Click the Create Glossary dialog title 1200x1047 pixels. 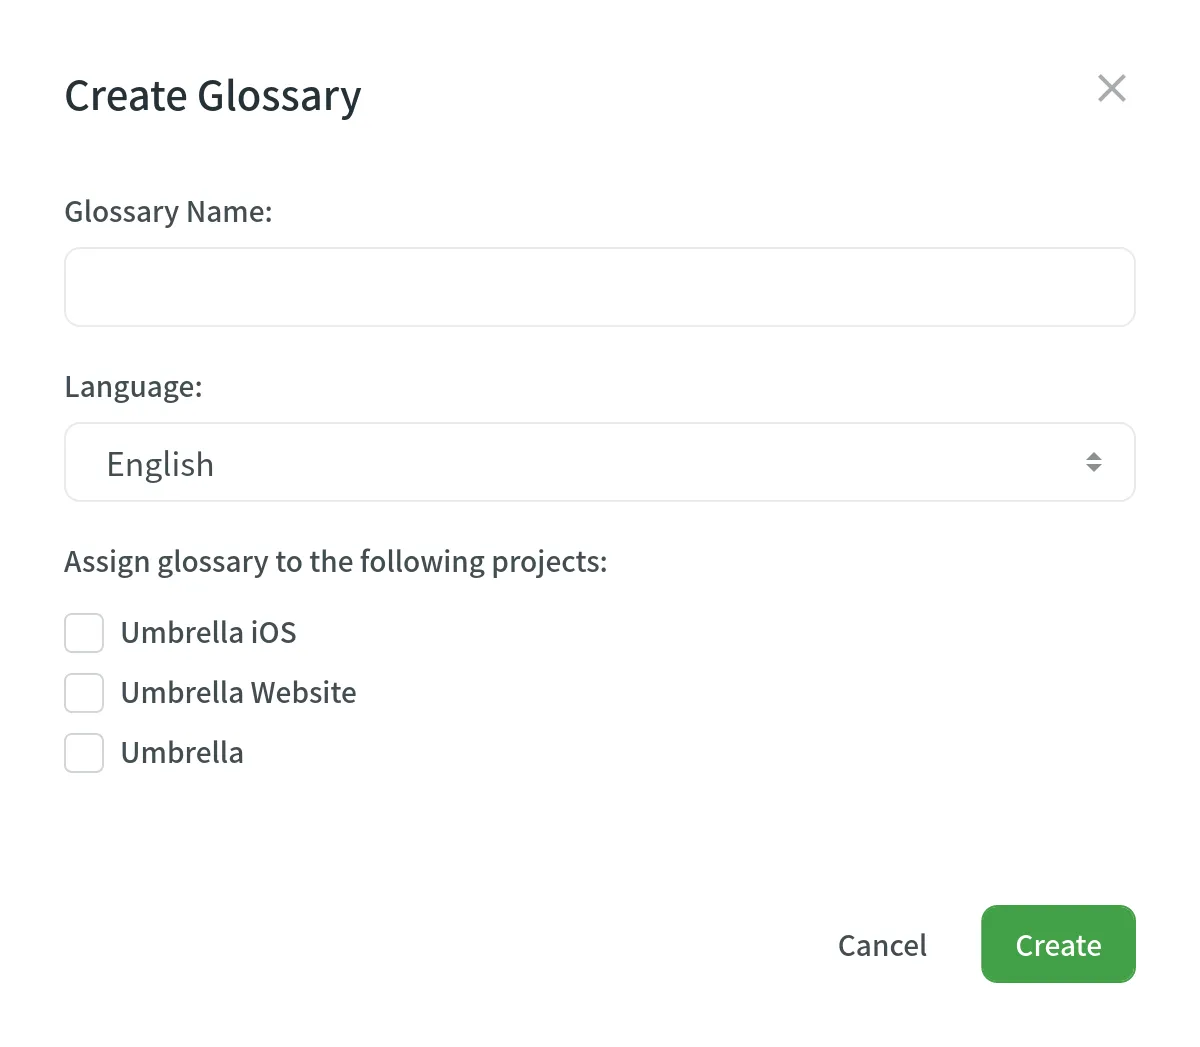coord(213,95)
